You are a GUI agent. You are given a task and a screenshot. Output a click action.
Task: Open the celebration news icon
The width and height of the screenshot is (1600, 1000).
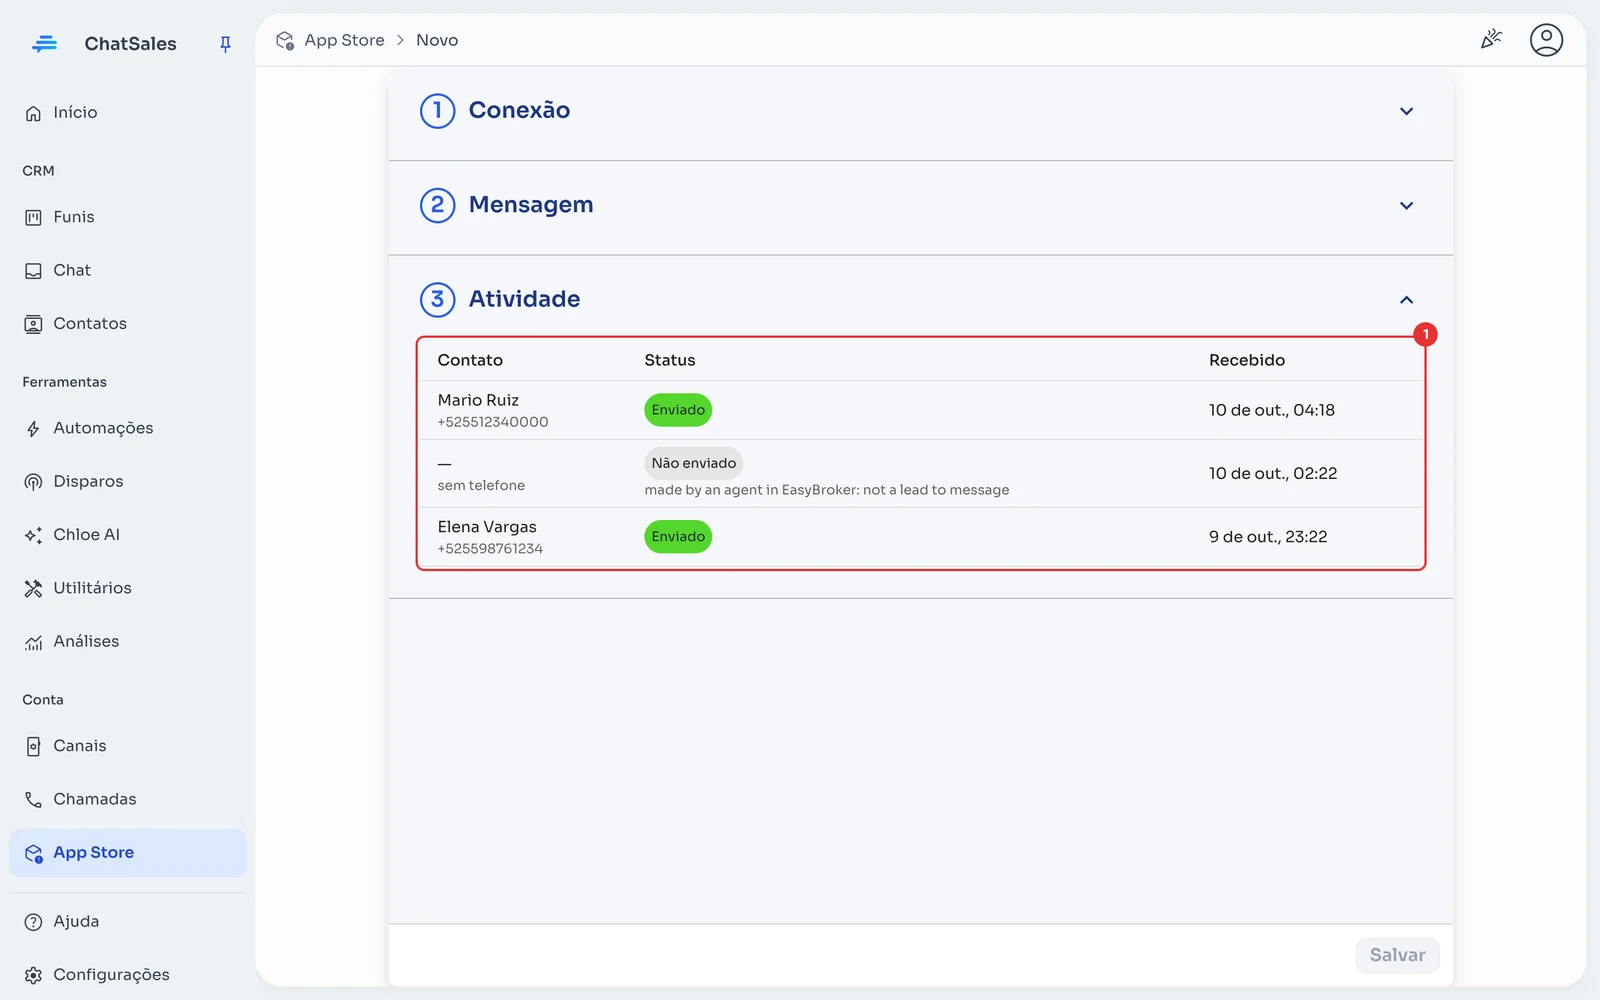pos(1491,40)
